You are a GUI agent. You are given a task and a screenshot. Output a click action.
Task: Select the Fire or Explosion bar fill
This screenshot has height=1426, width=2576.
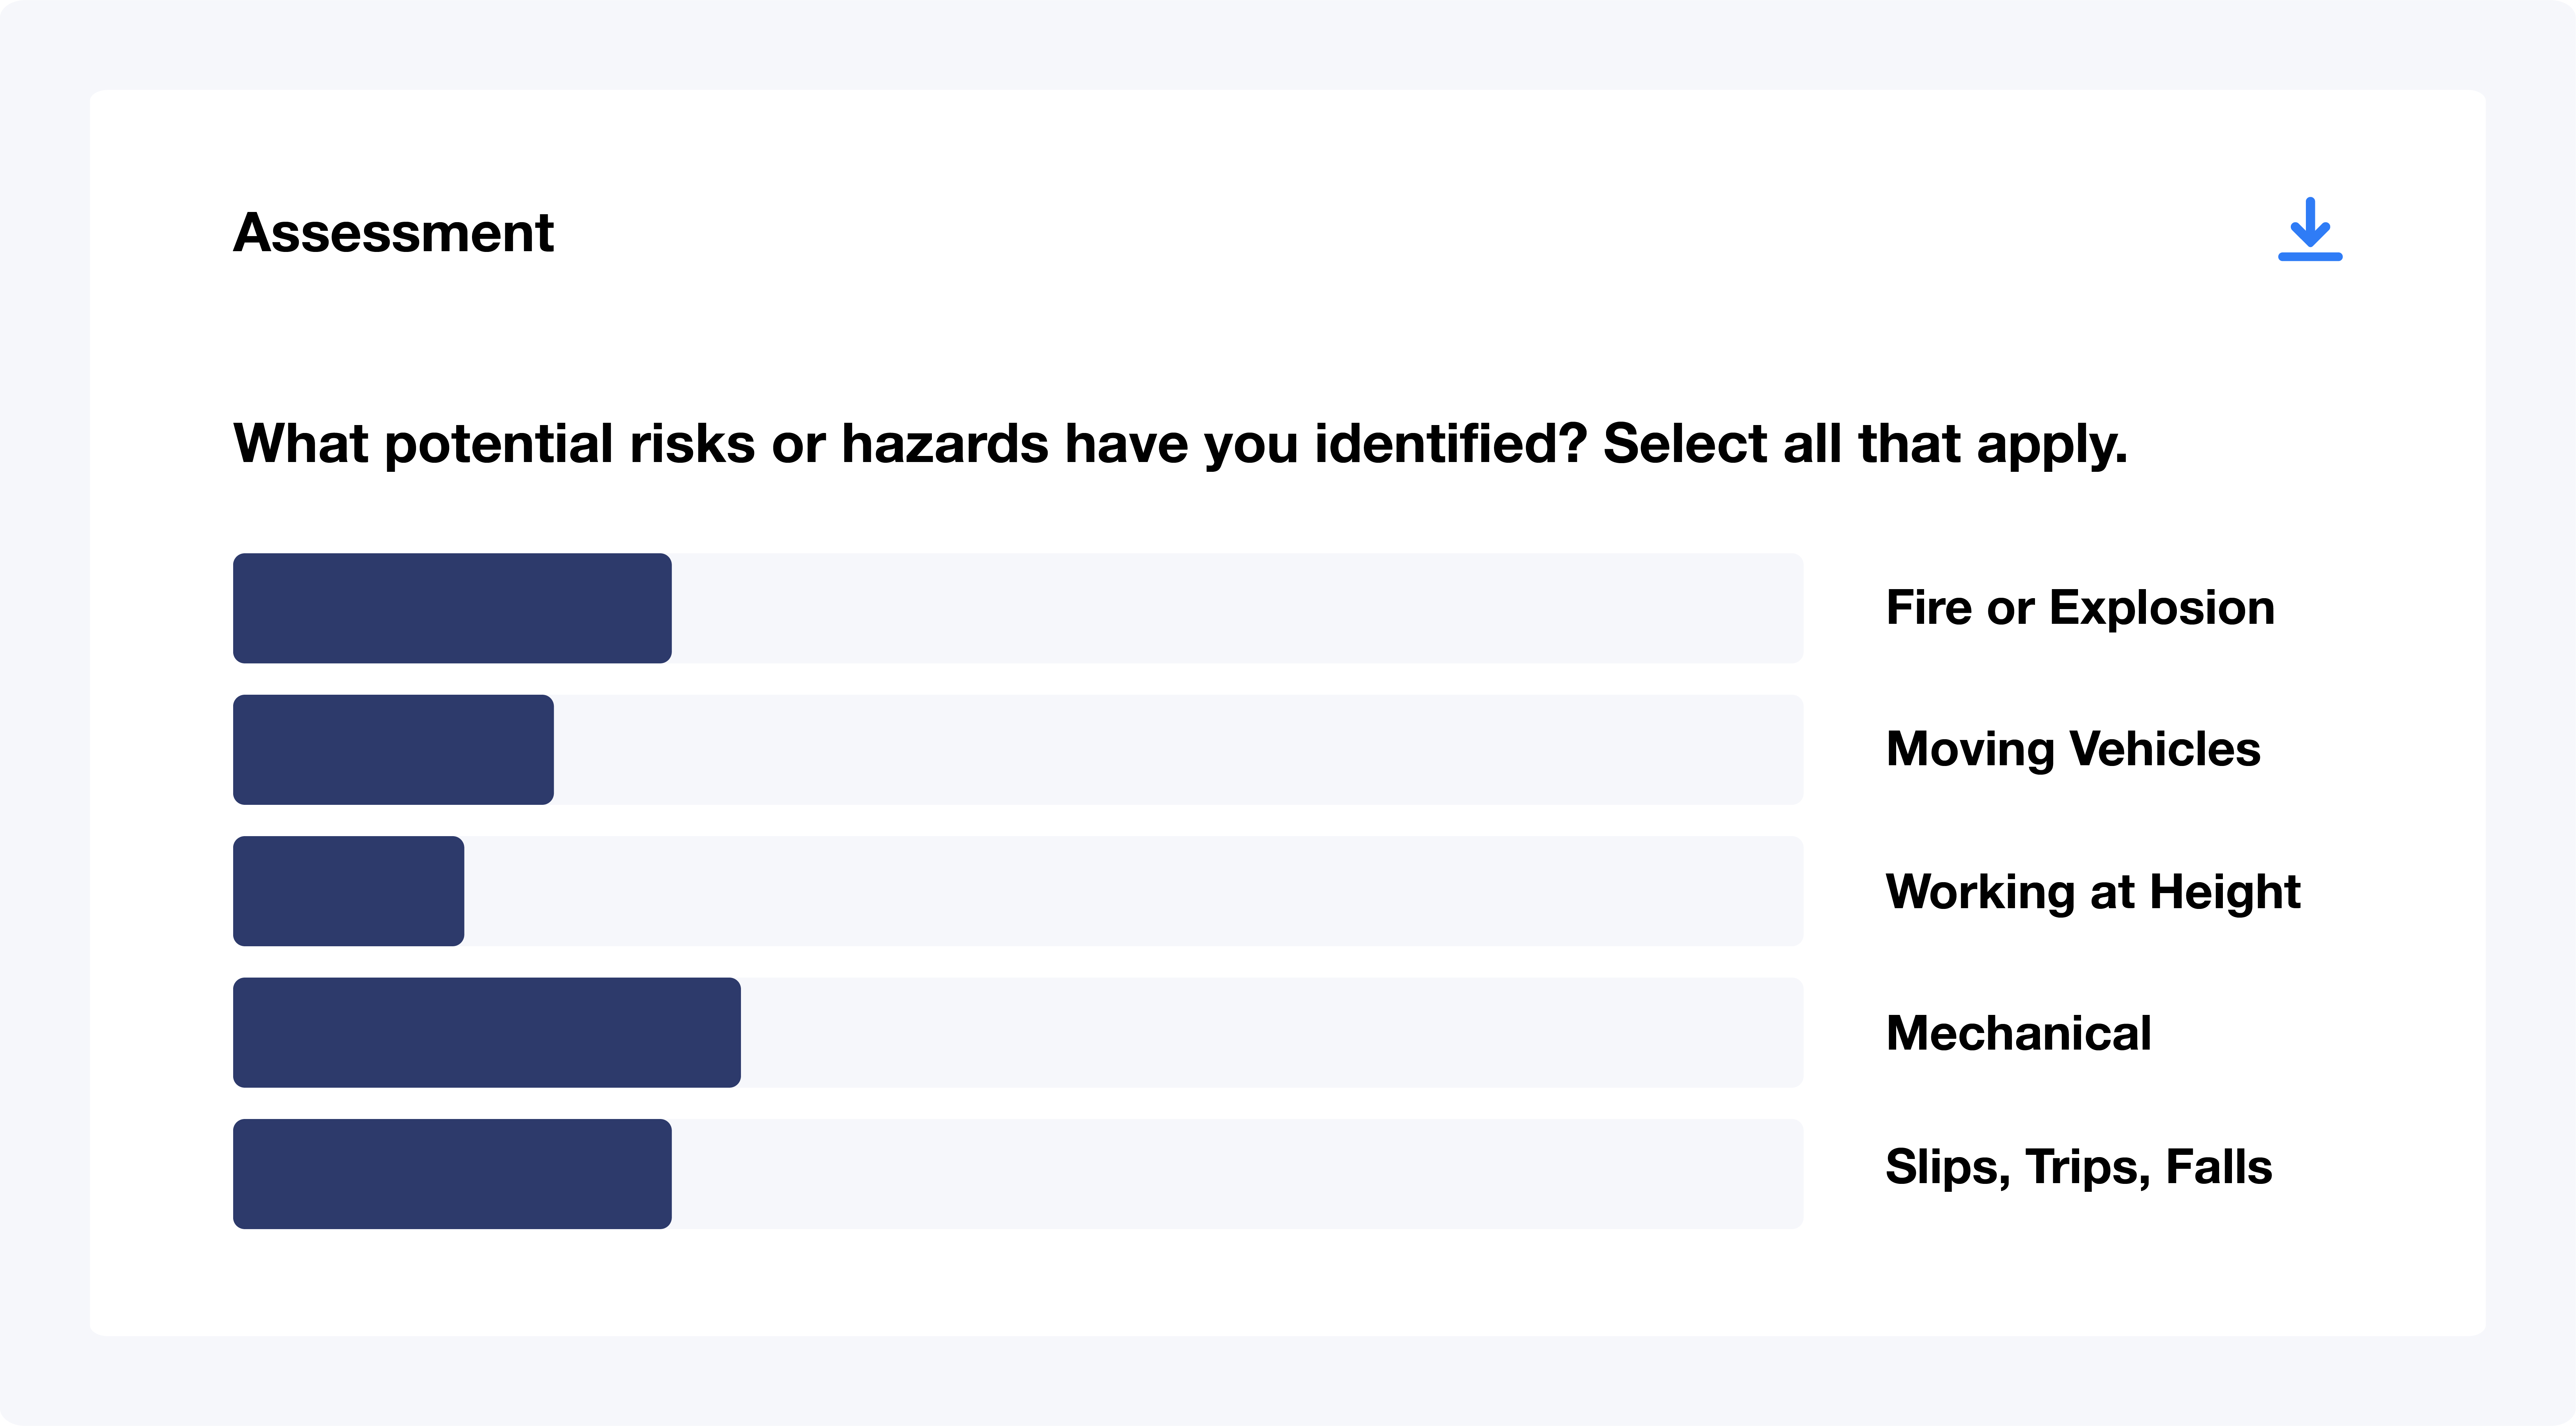point(452,608)
